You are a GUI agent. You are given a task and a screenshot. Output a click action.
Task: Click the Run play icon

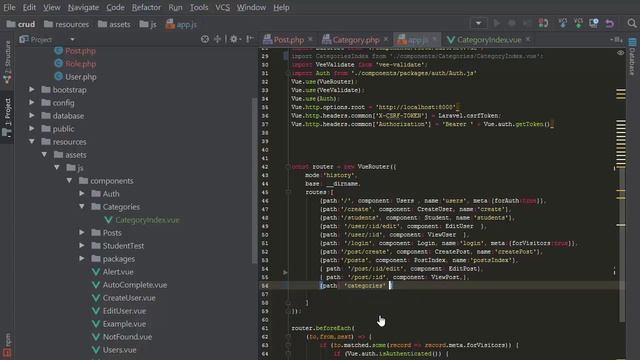[x=497, y=23]
